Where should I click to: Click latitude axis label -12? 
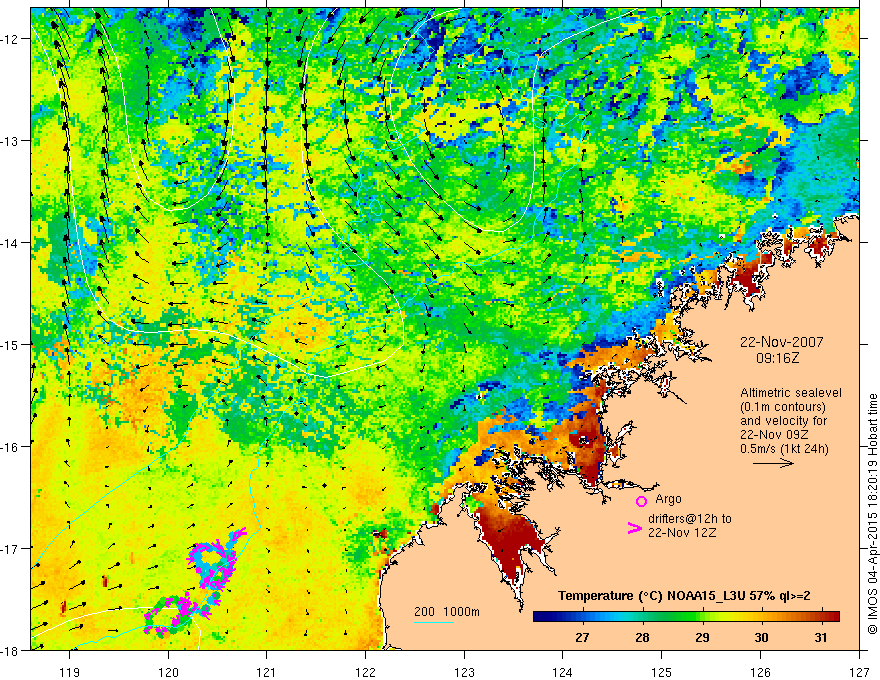10,39
